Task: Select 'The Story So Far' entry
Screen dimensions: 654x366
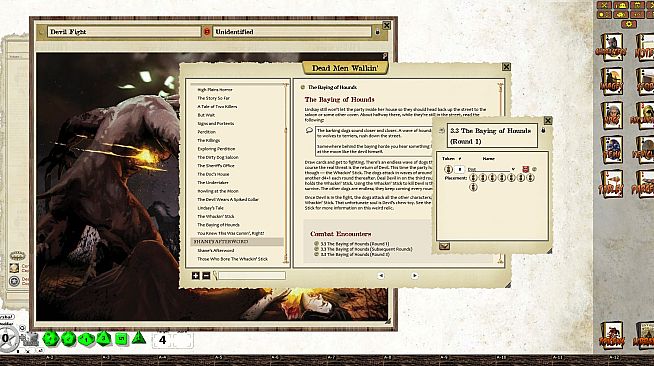Action: coord(213,98)
